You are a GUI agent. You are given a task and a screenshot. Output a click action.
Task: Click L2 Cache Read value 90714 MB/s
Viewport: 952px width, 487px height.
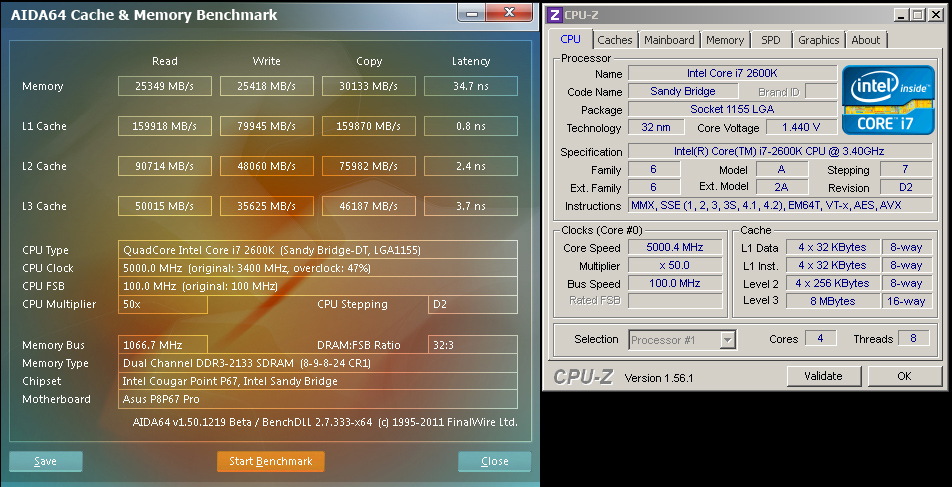tap(165, 166)
